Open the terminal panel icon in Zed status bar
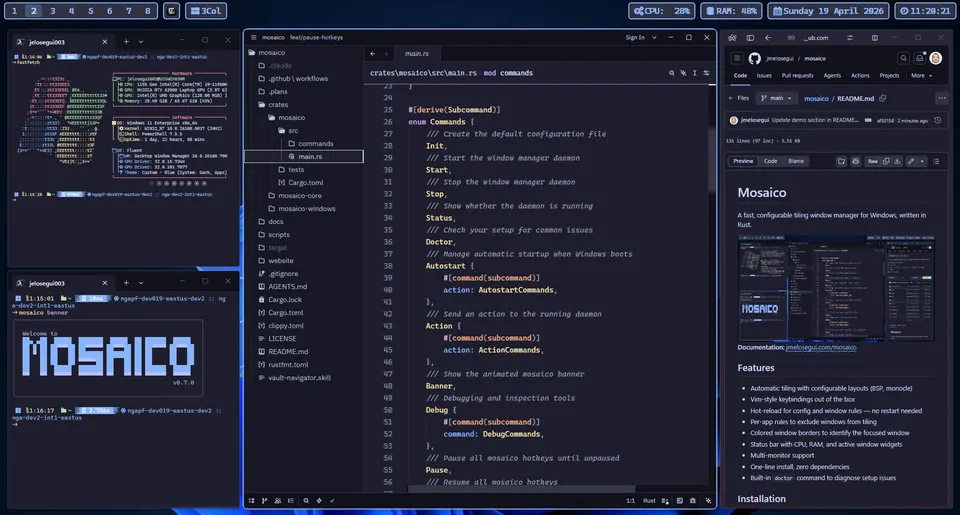Screen dimensions: 960x515 [x=680, y=500]
